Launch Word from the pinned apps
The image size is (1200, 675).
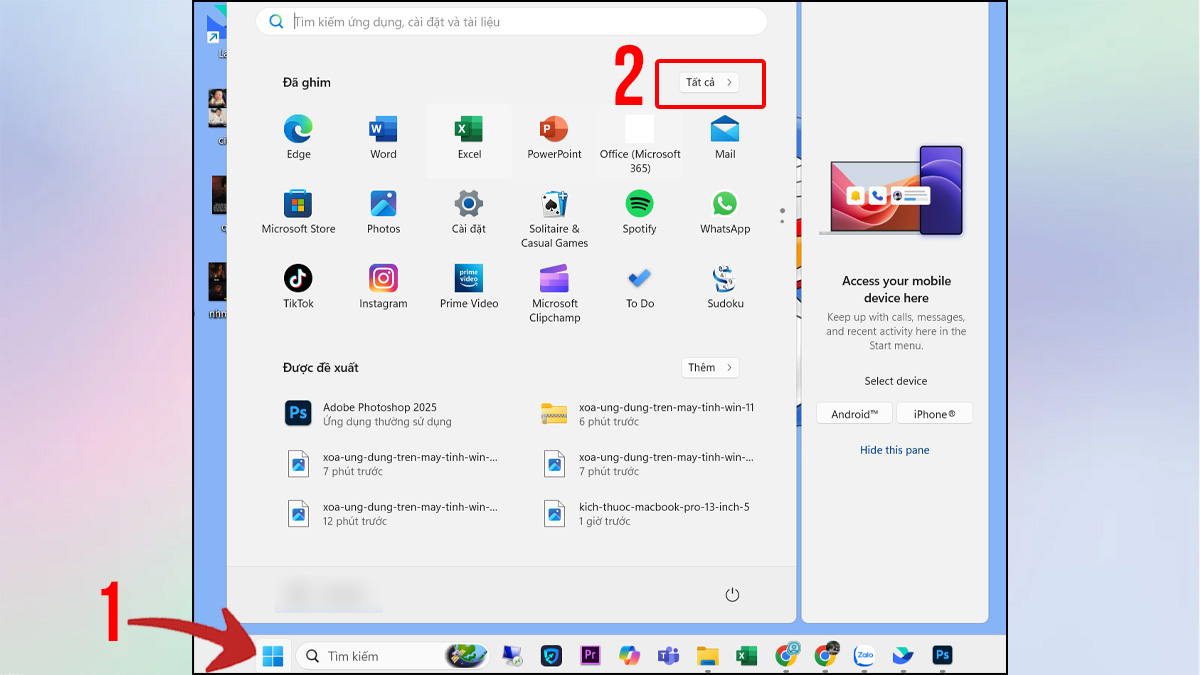coord(383,136)
